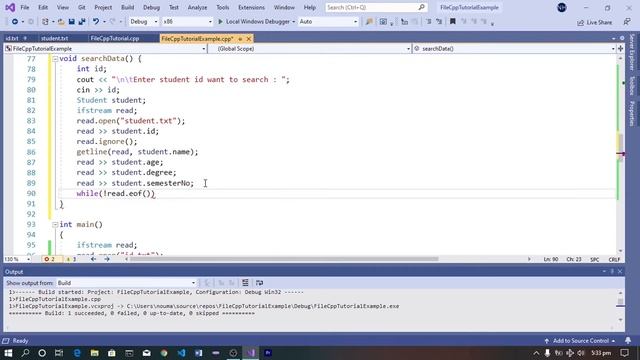Open the Project menu
640x360 pixels.
click(x=103, y=7)
